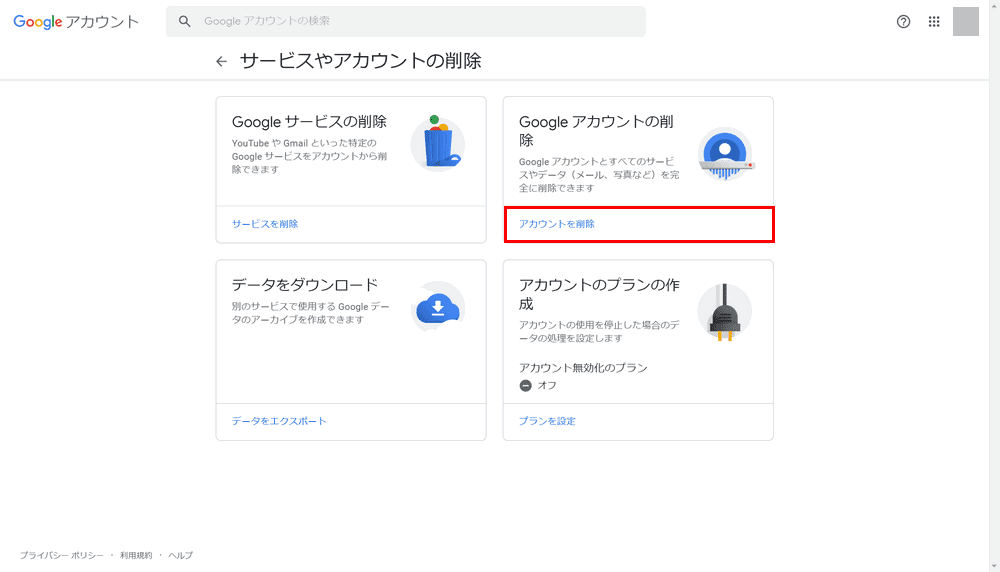Open the ヘルプ footer link
The width and height of the screenshot is (1000, 572).
coord(180,555)
